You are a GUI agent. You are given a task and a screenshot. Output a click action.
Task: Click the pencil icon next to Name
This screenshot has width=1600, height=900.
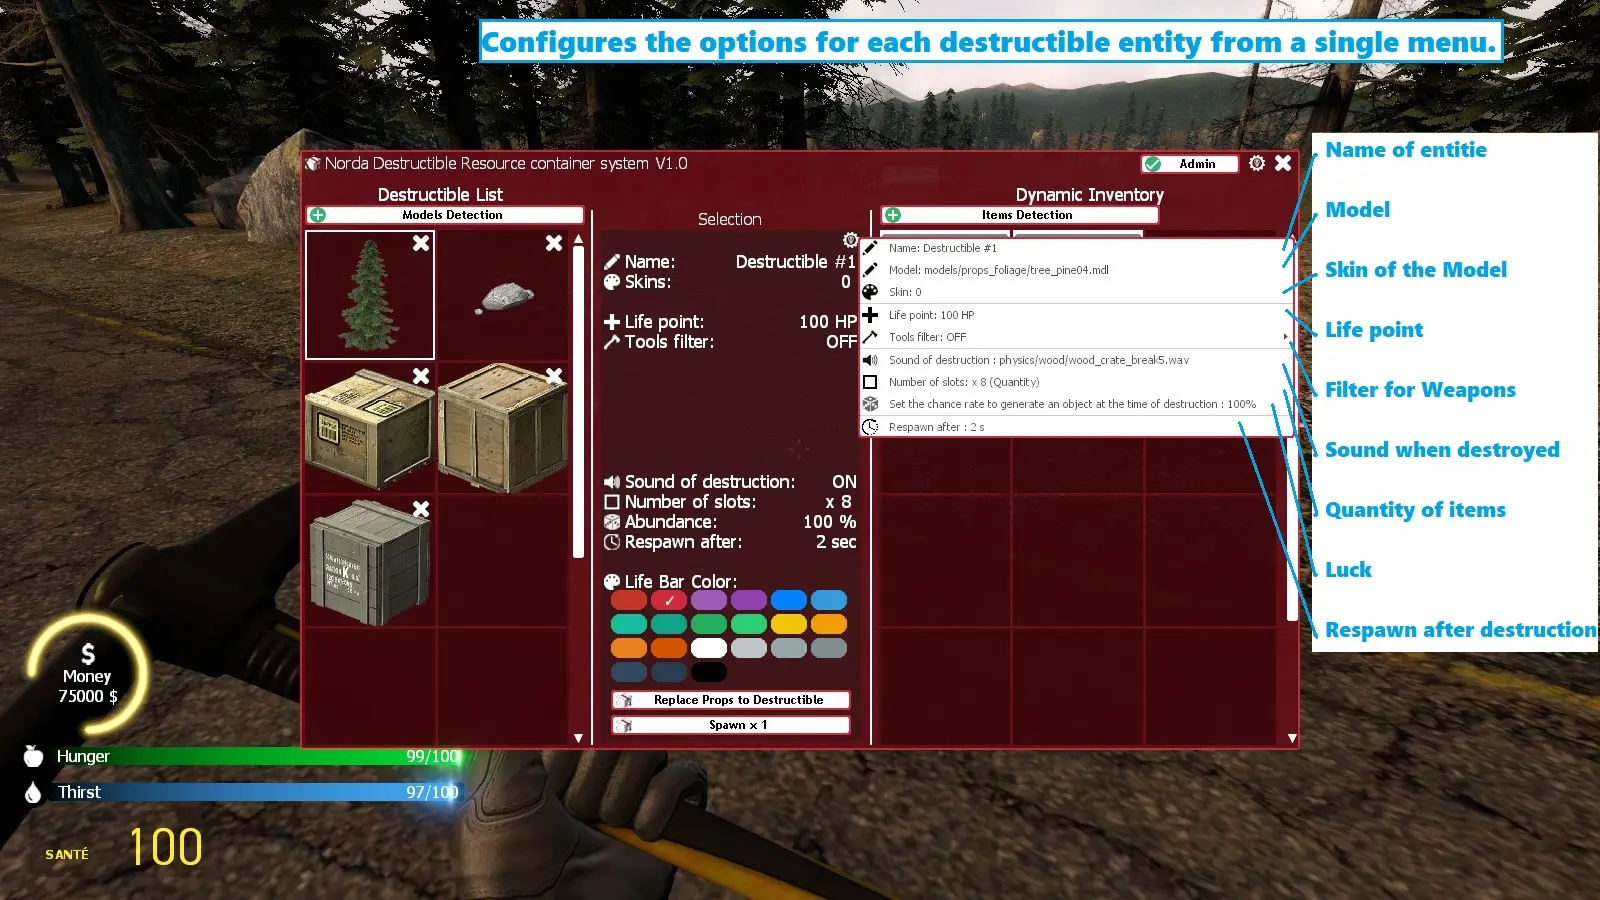pos(613,261)
